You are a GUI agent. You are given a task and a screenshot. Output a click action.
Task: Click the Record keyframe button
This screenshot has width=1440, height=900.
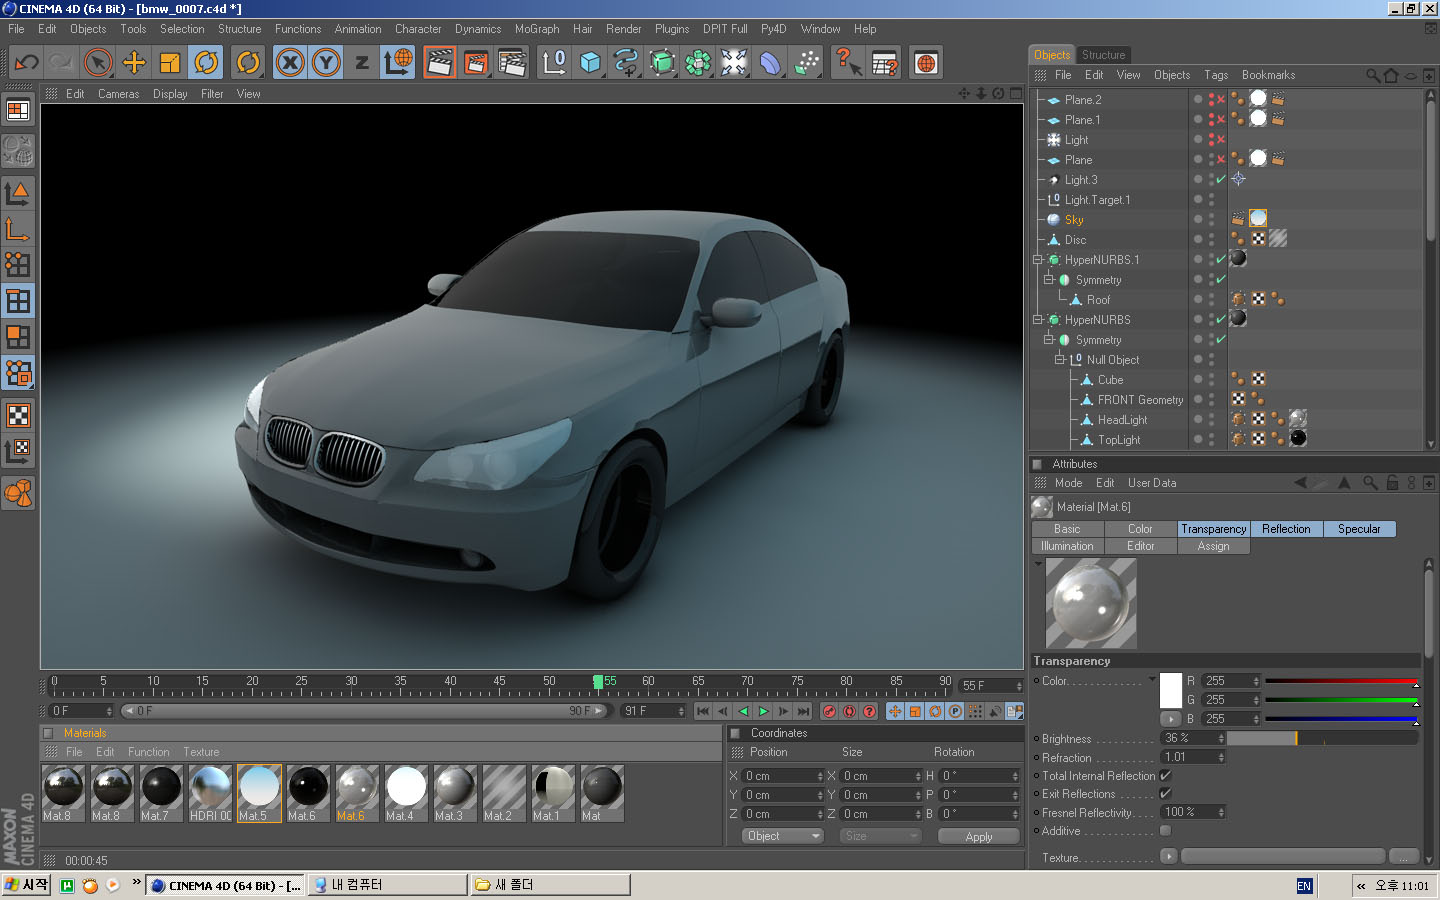coord(829,711)
